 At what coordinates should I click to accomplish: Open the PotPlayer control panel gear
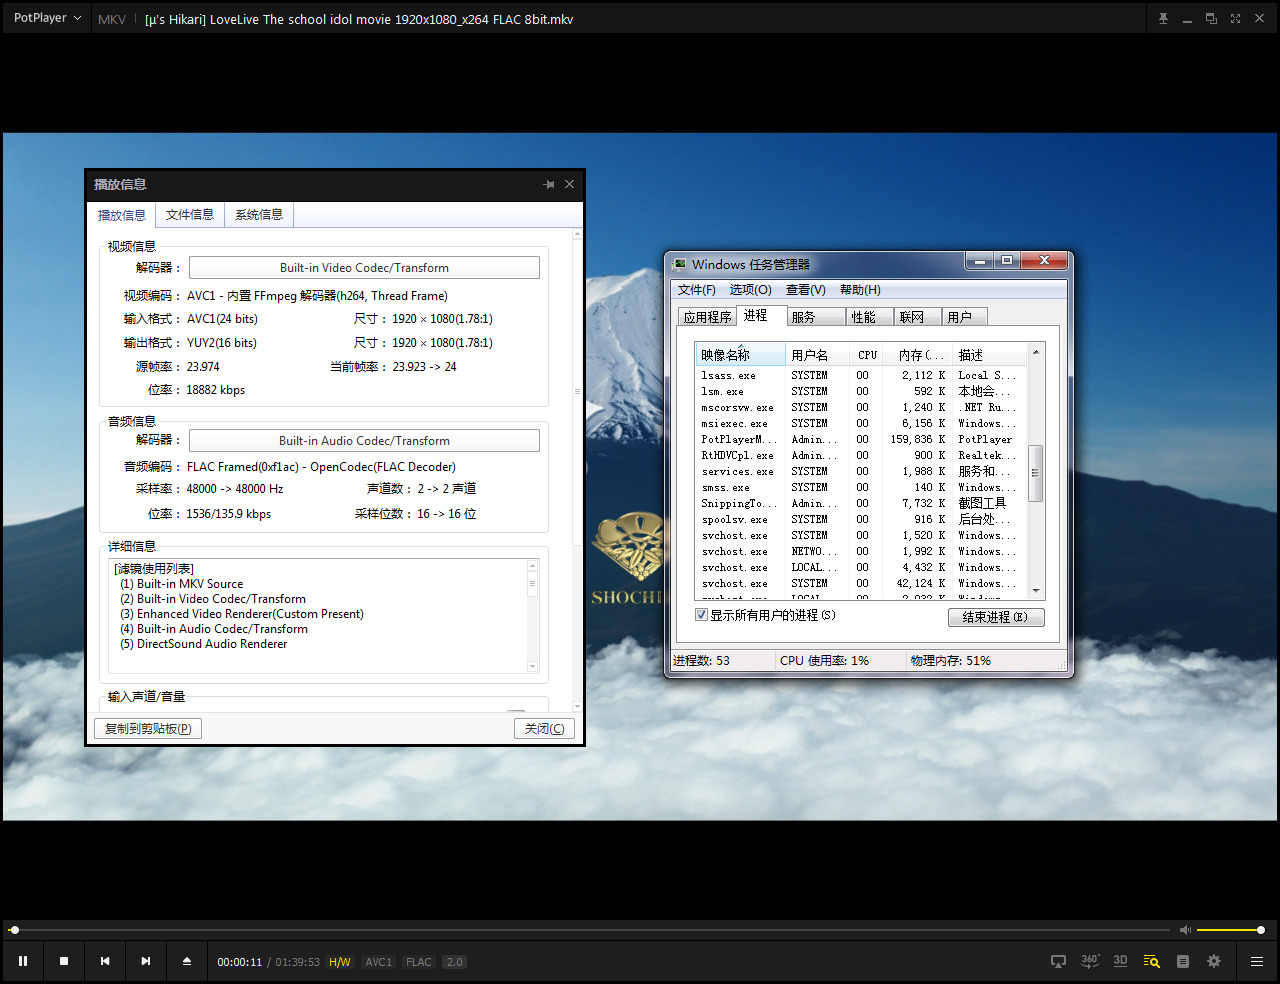1214,961
